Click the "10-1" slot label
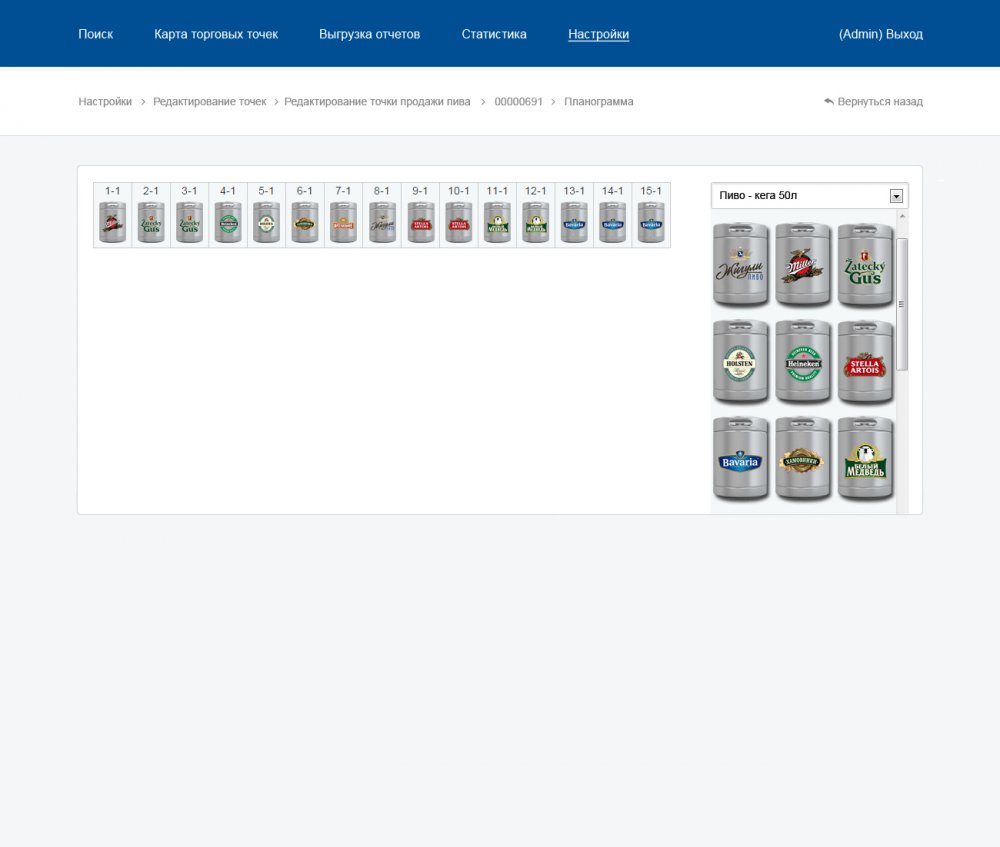The image size is (1000, 847). point(459,191)
